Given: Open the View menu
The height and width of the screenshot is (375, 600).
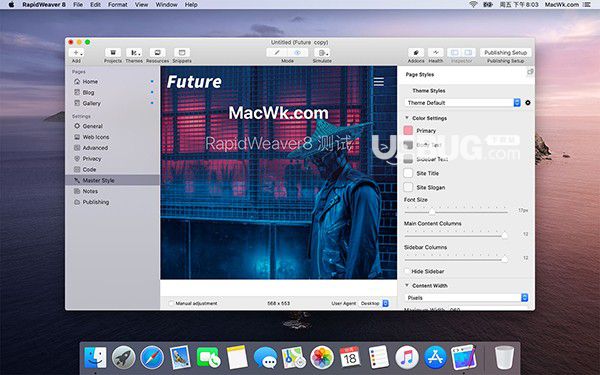Looking at the screenshot, I should coord(141,5).
